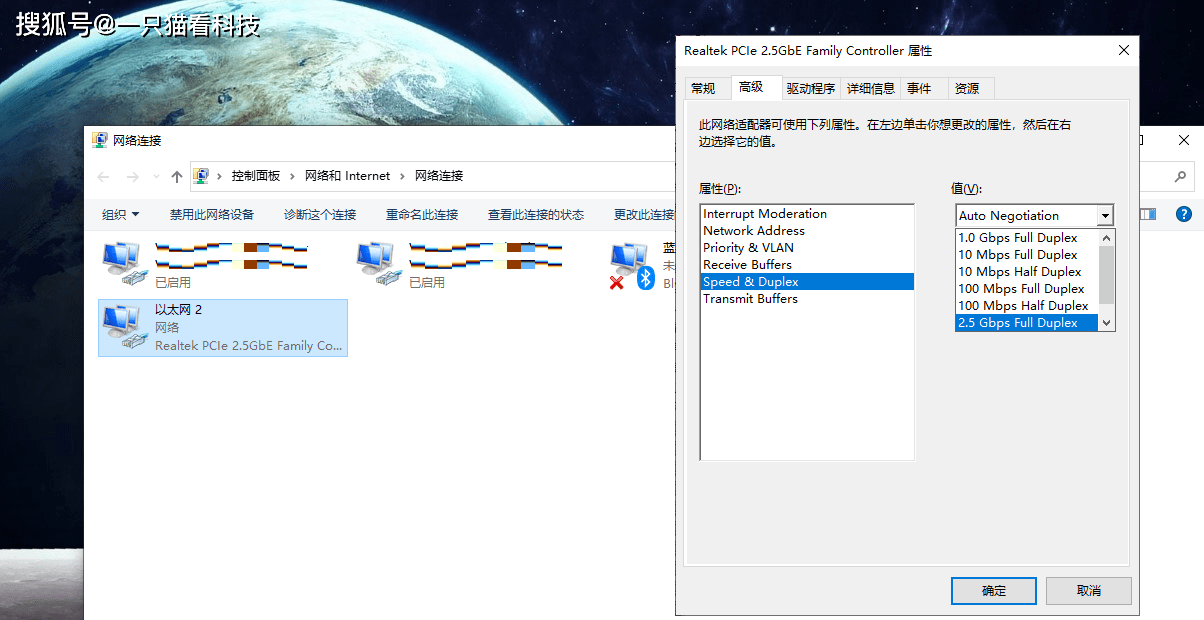
Task: Expand the 组织 menu dropdown
Action: click(x=121, y=214)
